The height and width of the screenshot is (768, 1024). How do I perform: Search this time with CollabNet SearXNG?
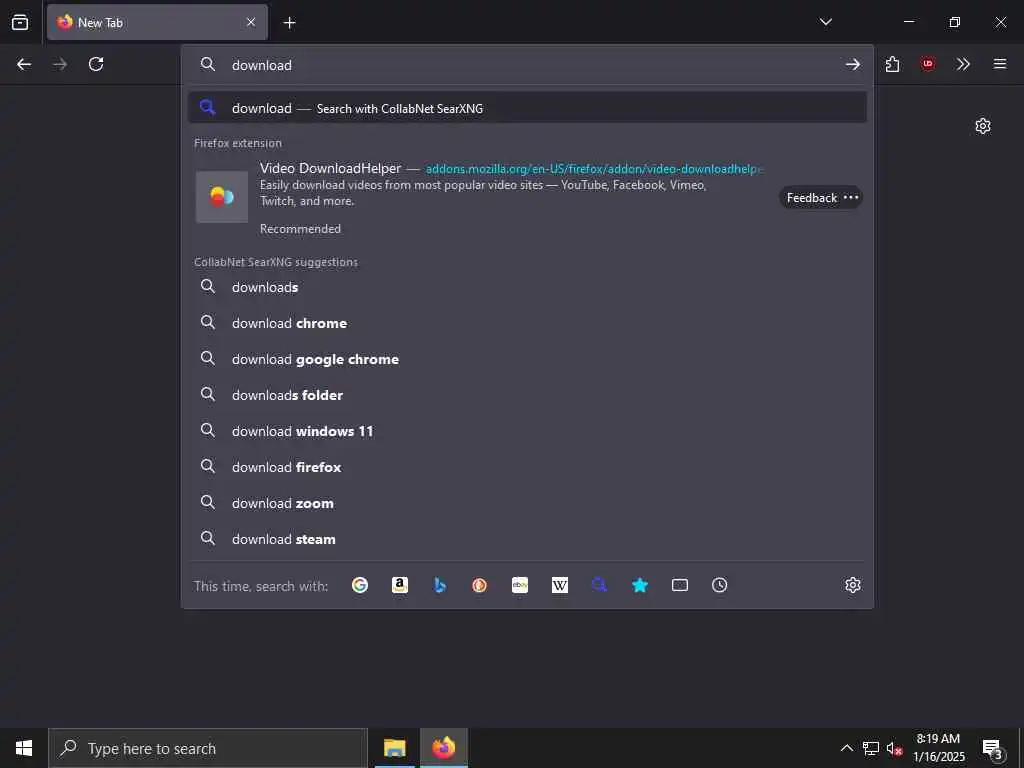600,585
